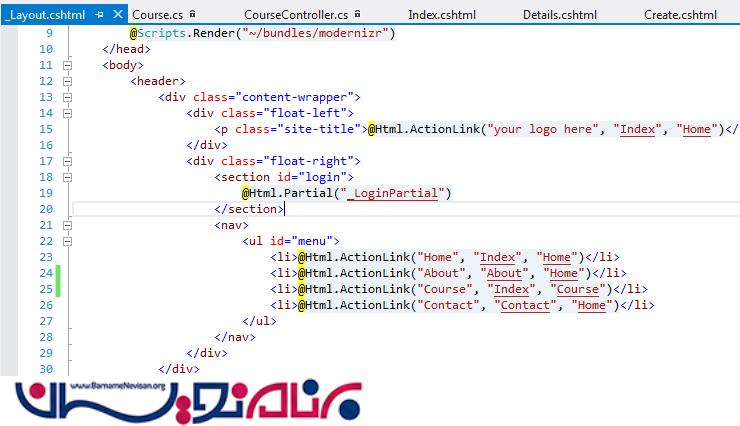Collapse the body tag outline on line 11

point(68,65)
